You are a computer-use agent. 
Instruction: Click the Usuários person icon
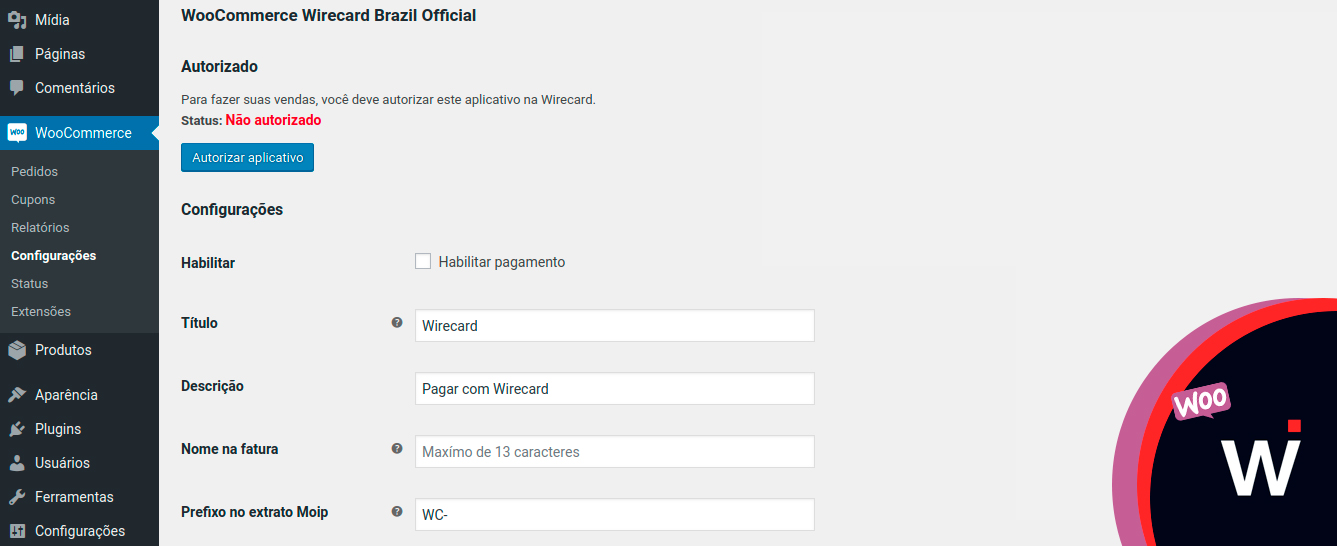point(17,463)
